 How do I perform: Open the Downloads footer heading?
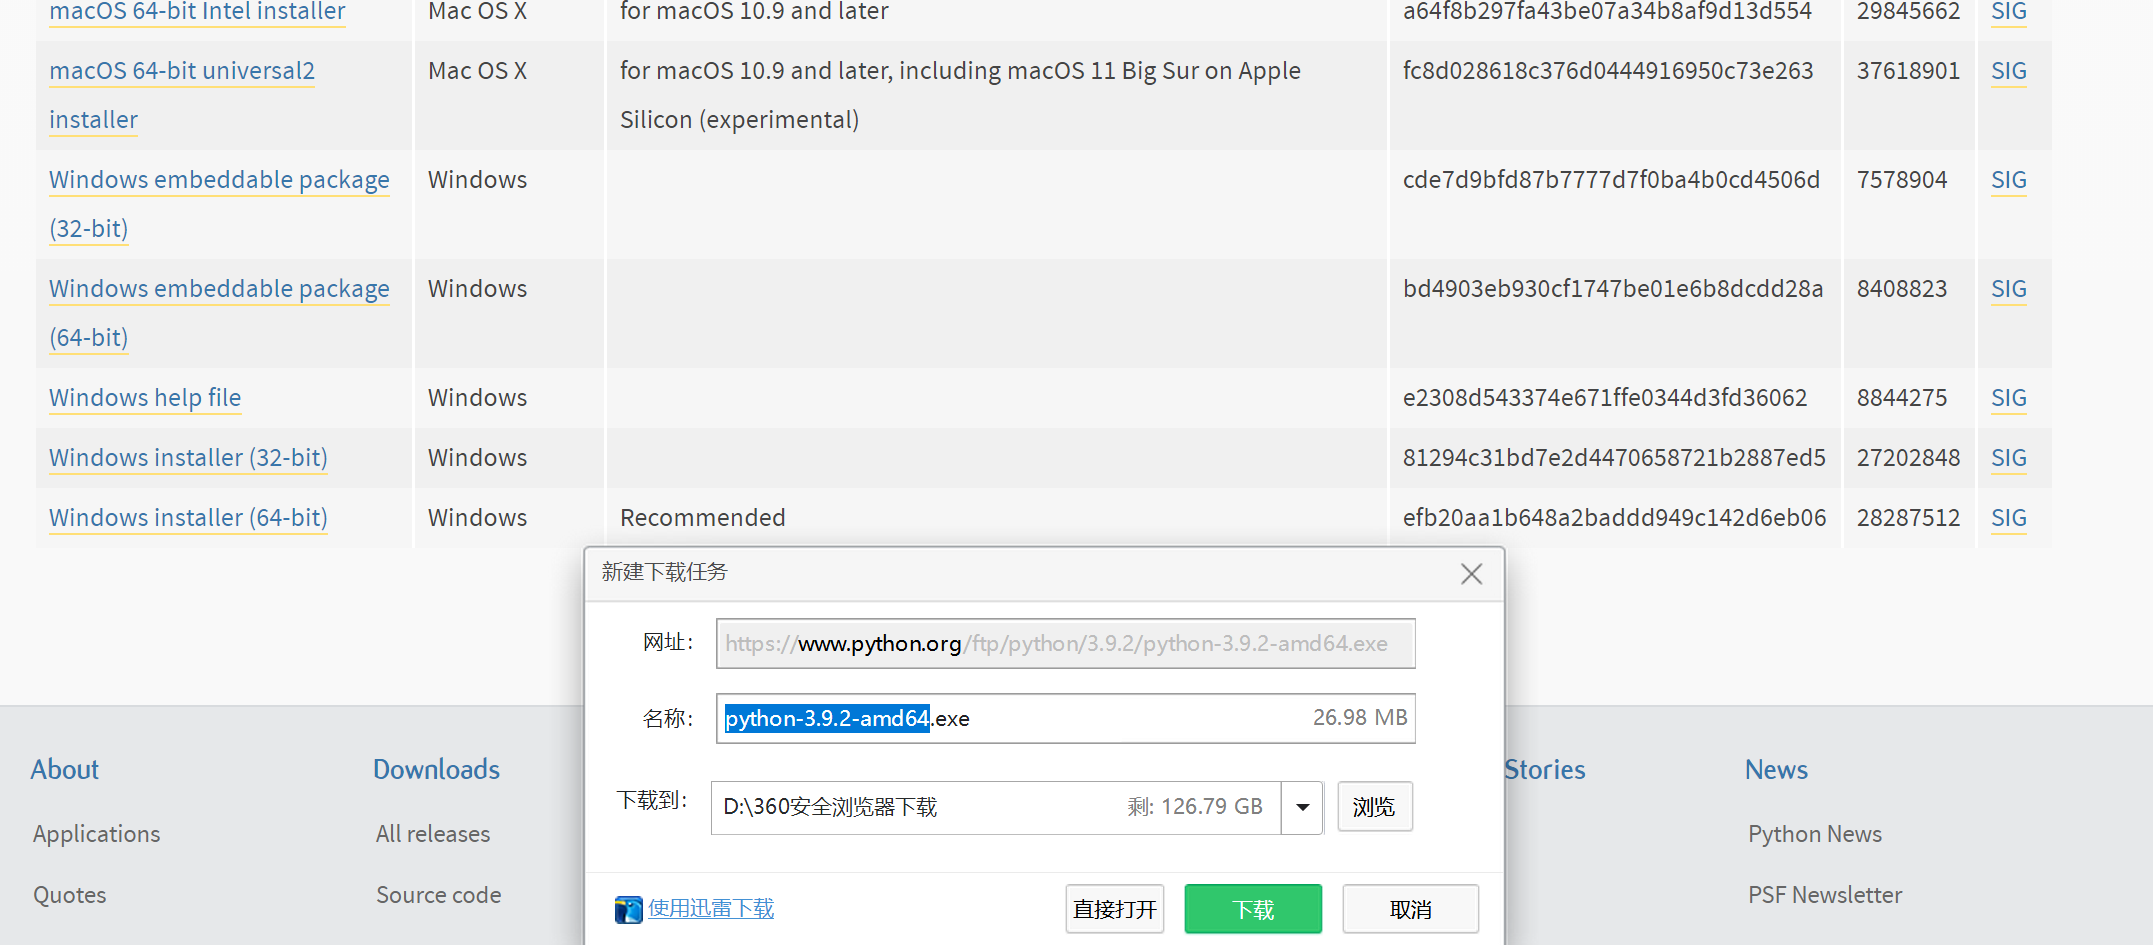tap(436, 769)
